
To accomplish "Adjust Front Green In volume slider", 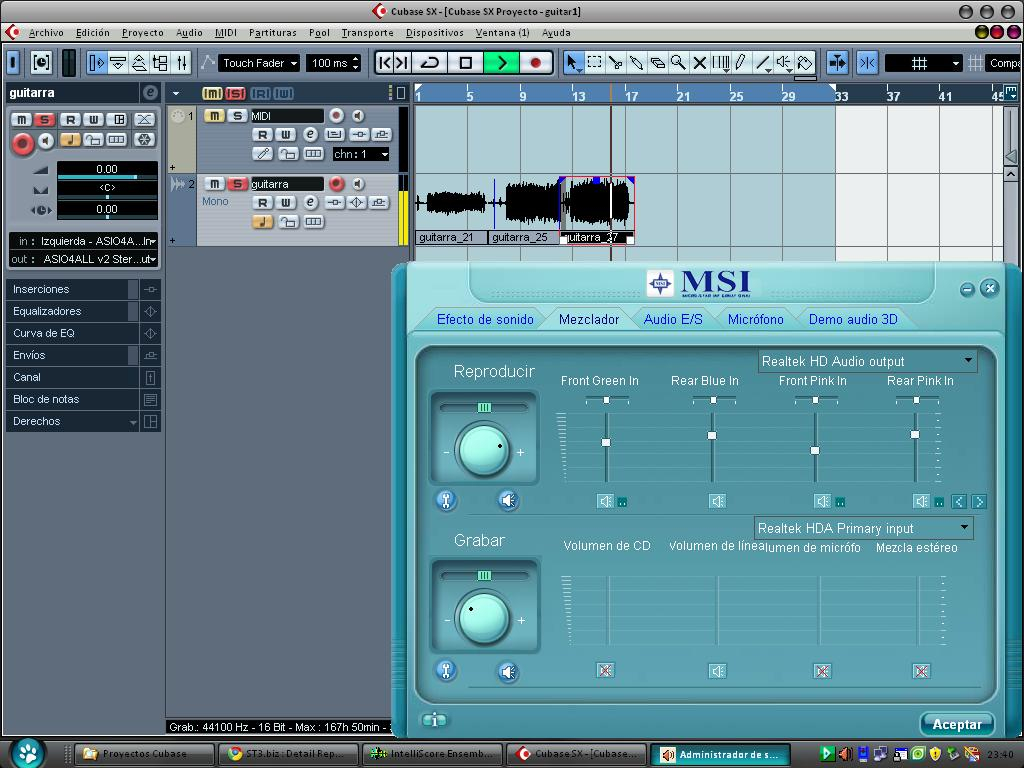I will coord(606,443).
